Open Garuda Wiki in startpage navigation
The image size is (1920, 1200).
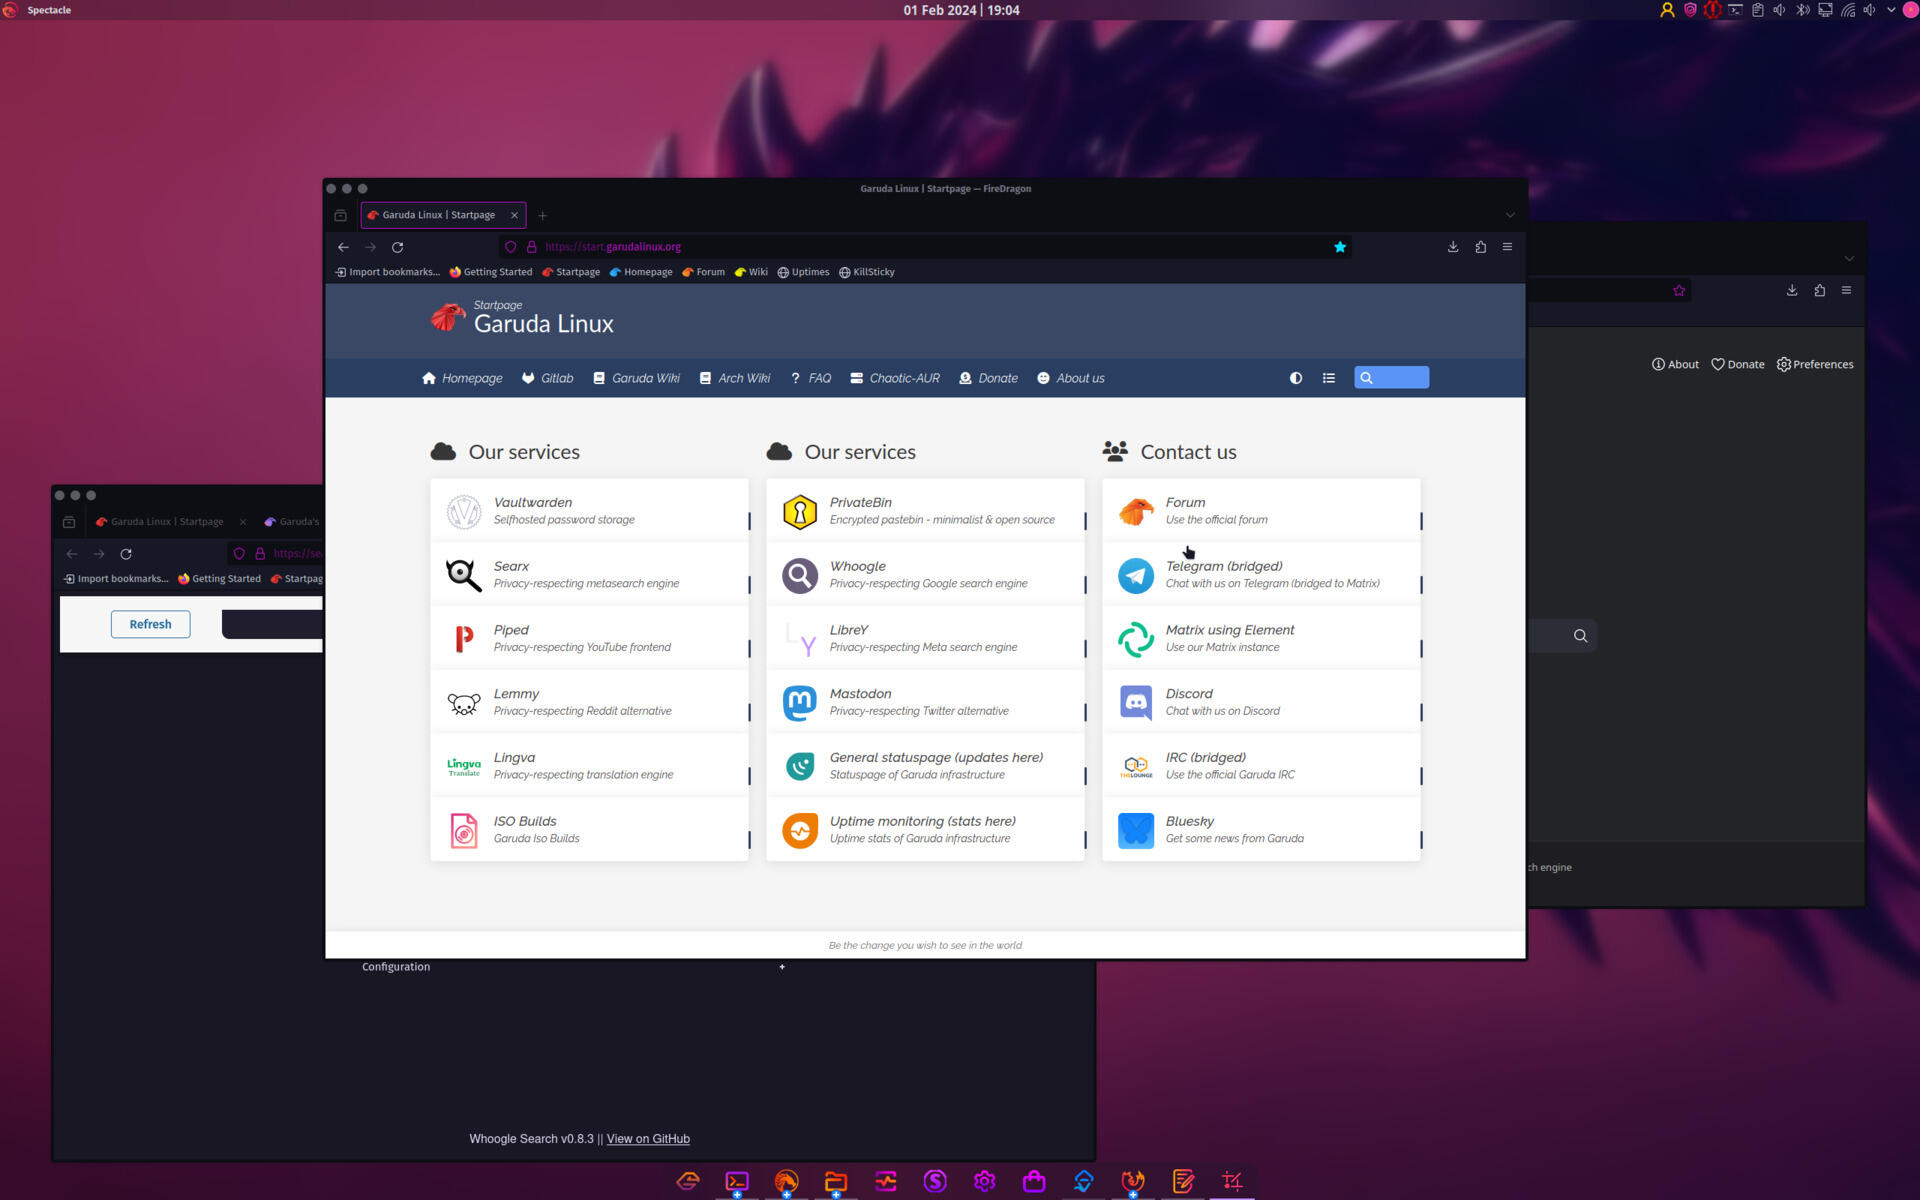click(636, 378)
